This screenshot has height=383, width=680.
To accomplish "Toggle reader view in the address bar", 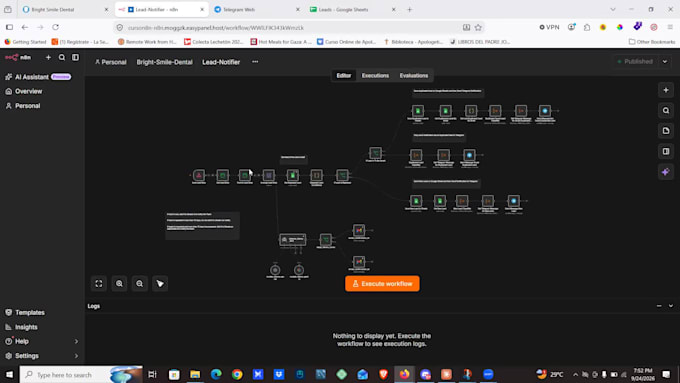I will tap(466, 27).
